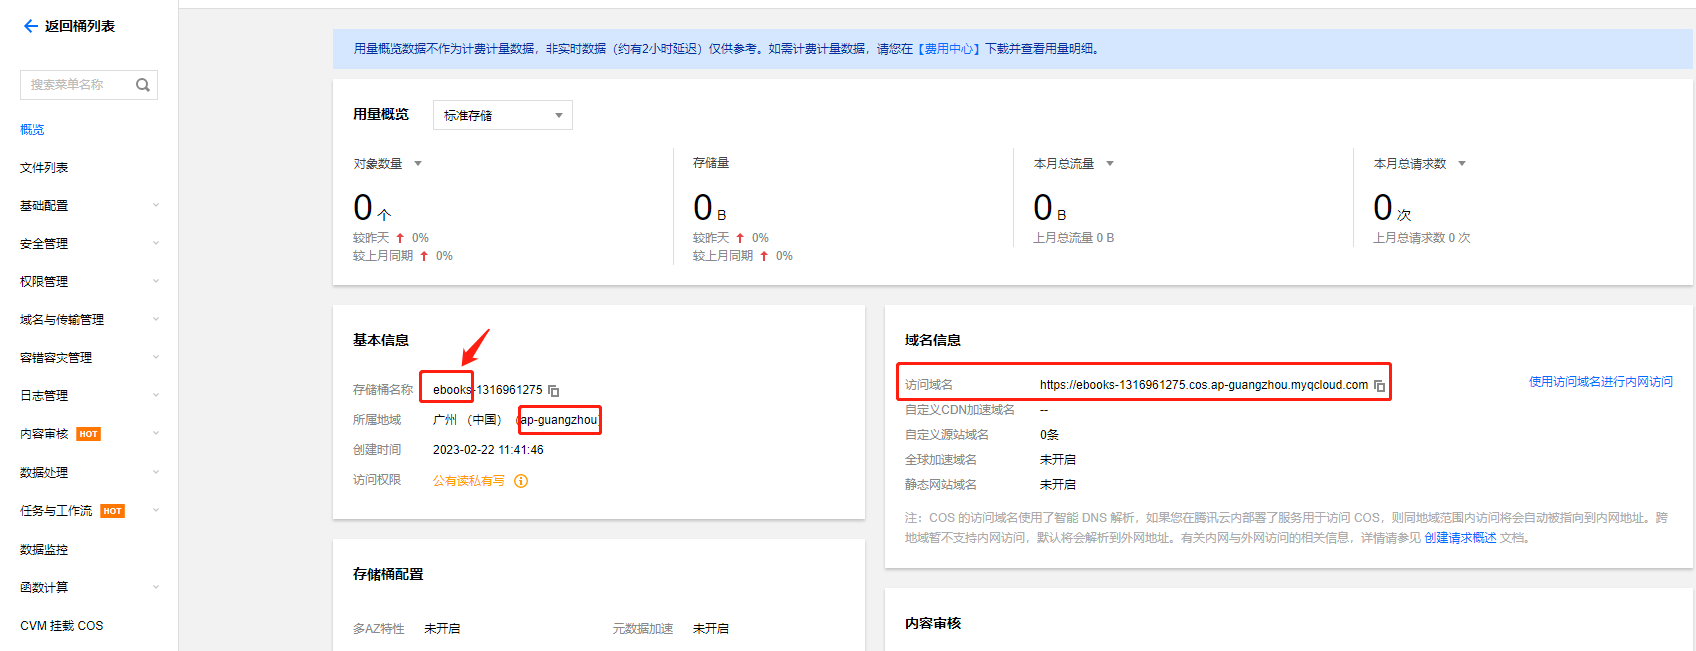Open the 创建请求概述 documentation link
Image resolution: width=1696 pixels, height=651 pixels.
pos(1460,538)
